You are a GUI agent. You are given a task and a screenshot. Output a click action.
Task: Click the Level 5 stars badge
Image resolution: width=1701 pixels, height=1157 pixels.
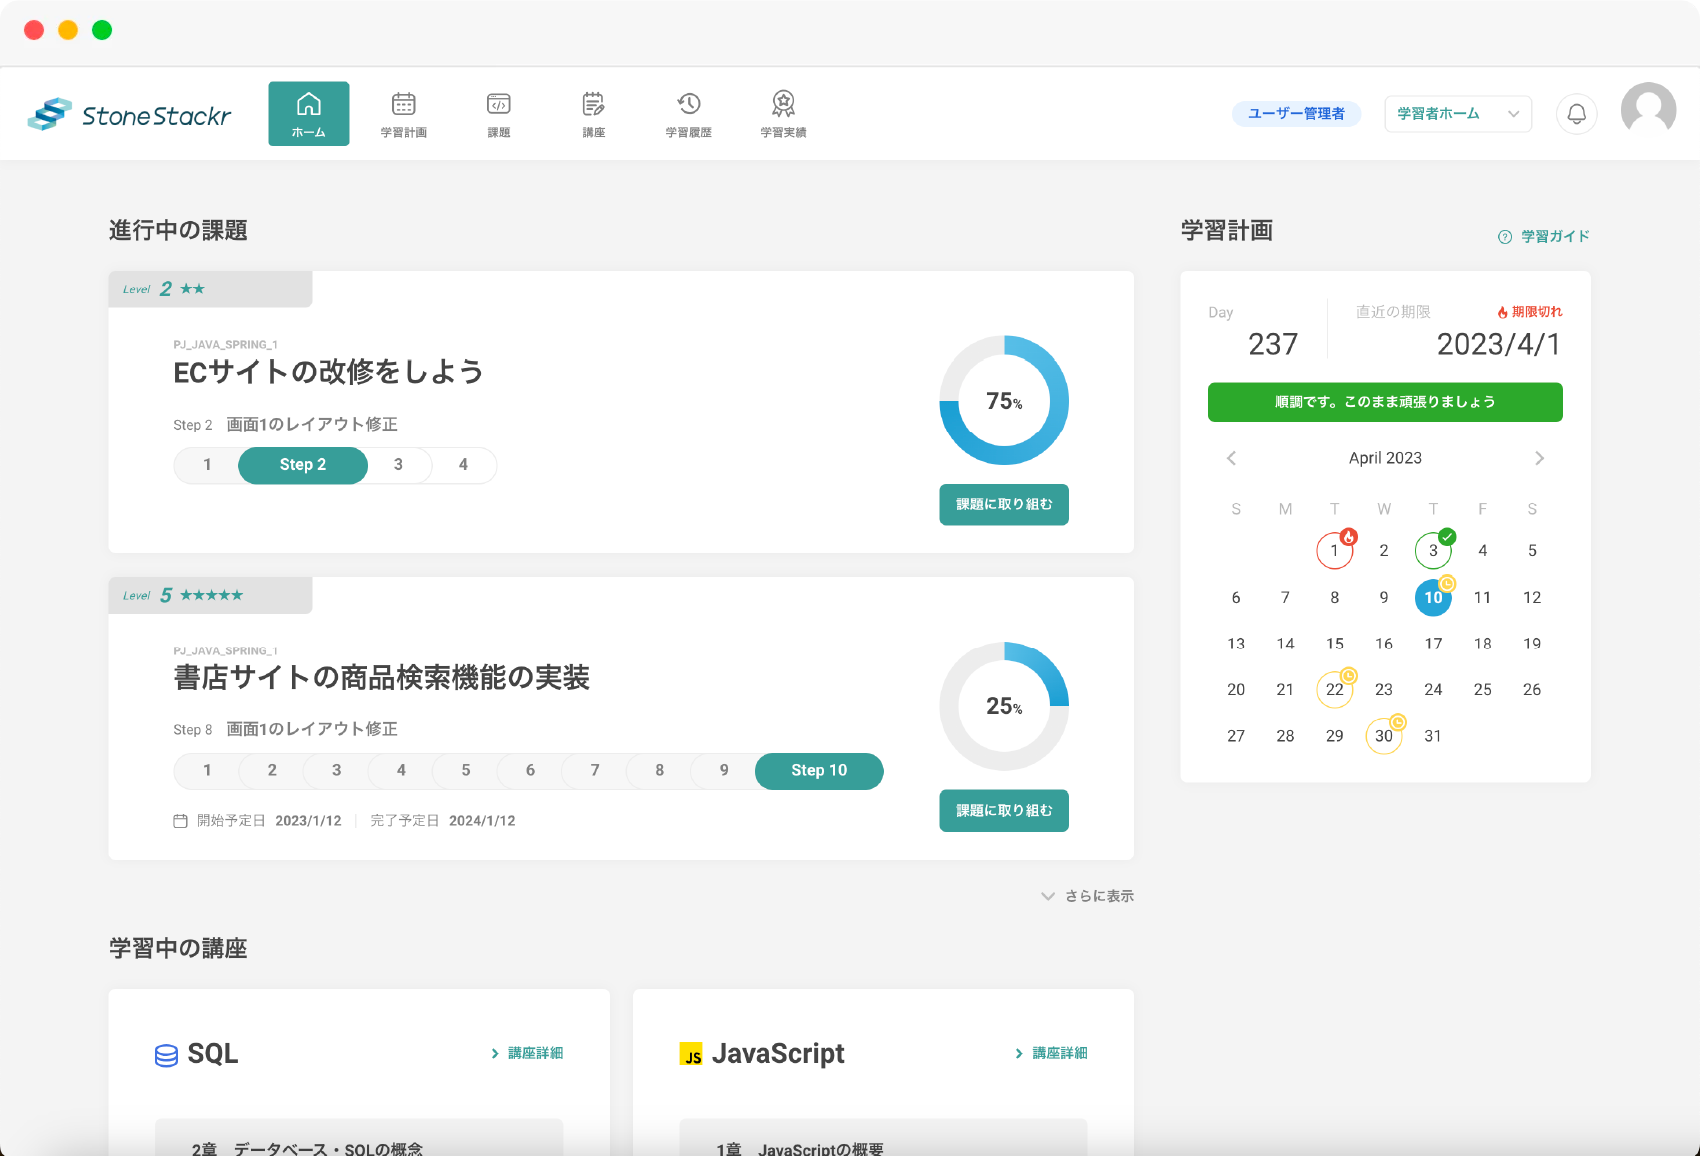(x=210, y=595)
